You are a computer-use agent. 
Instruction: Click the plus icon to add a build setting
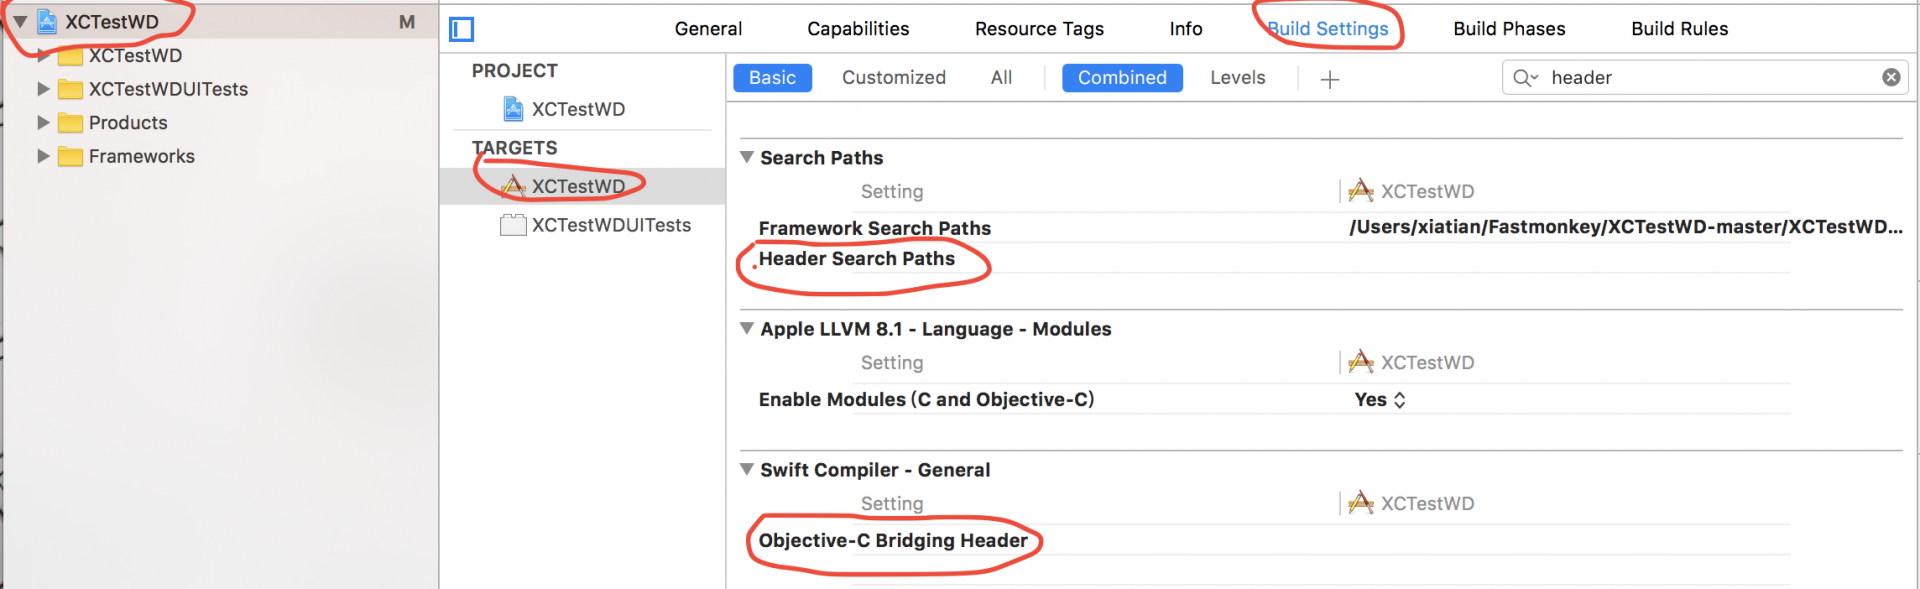(x=1329, y=79)
